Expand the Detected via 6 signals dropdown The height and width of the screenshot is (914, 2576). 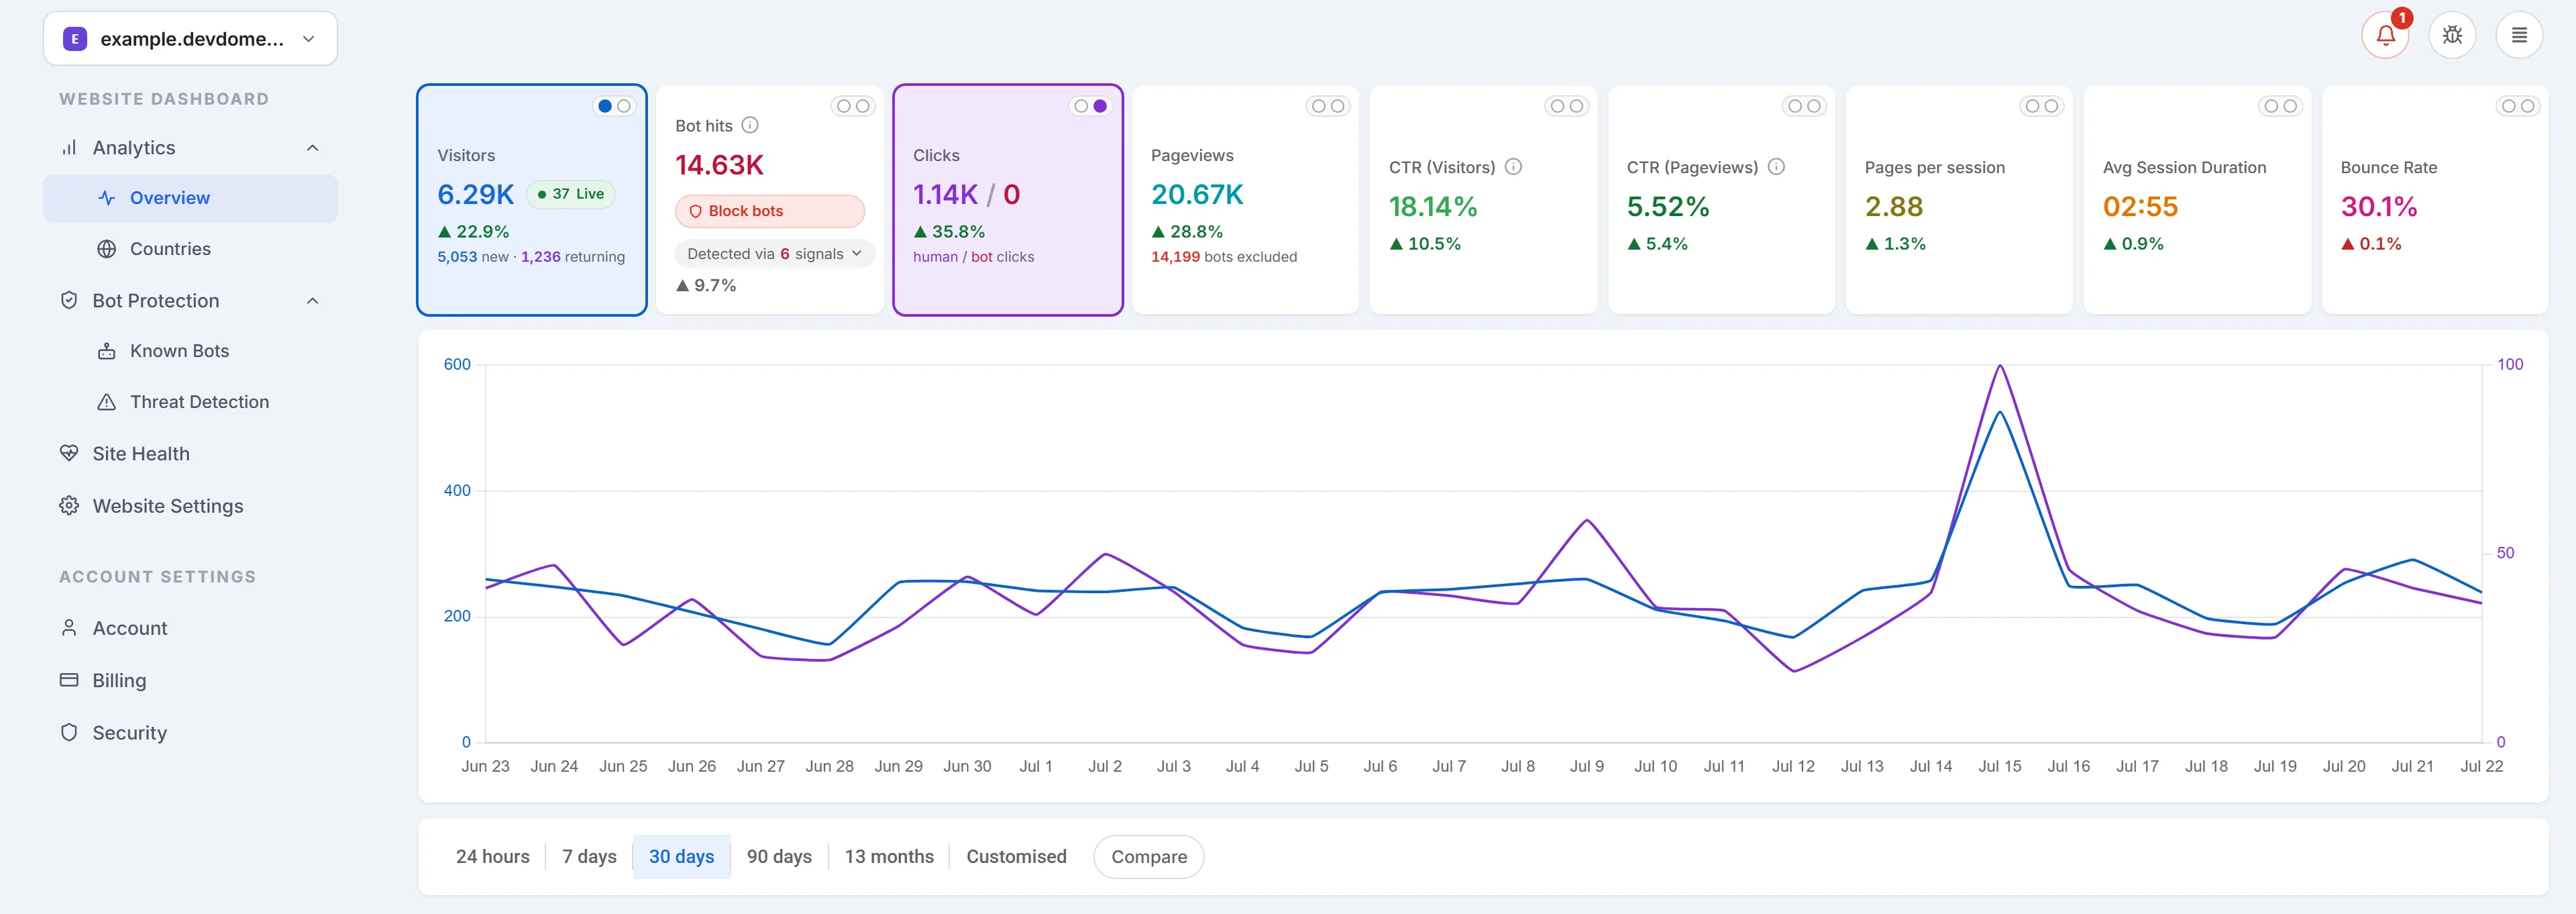pos(774,254)
